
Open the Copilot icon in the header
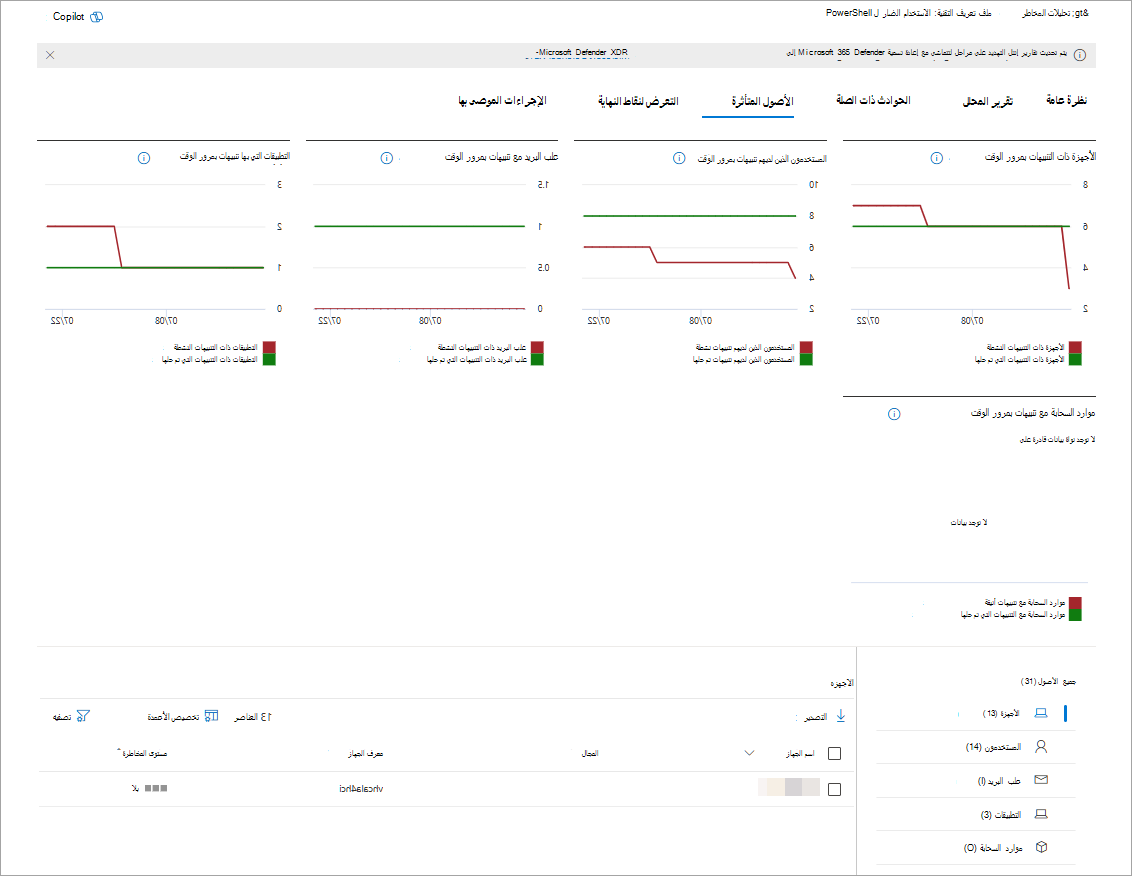tap(96, 17)
